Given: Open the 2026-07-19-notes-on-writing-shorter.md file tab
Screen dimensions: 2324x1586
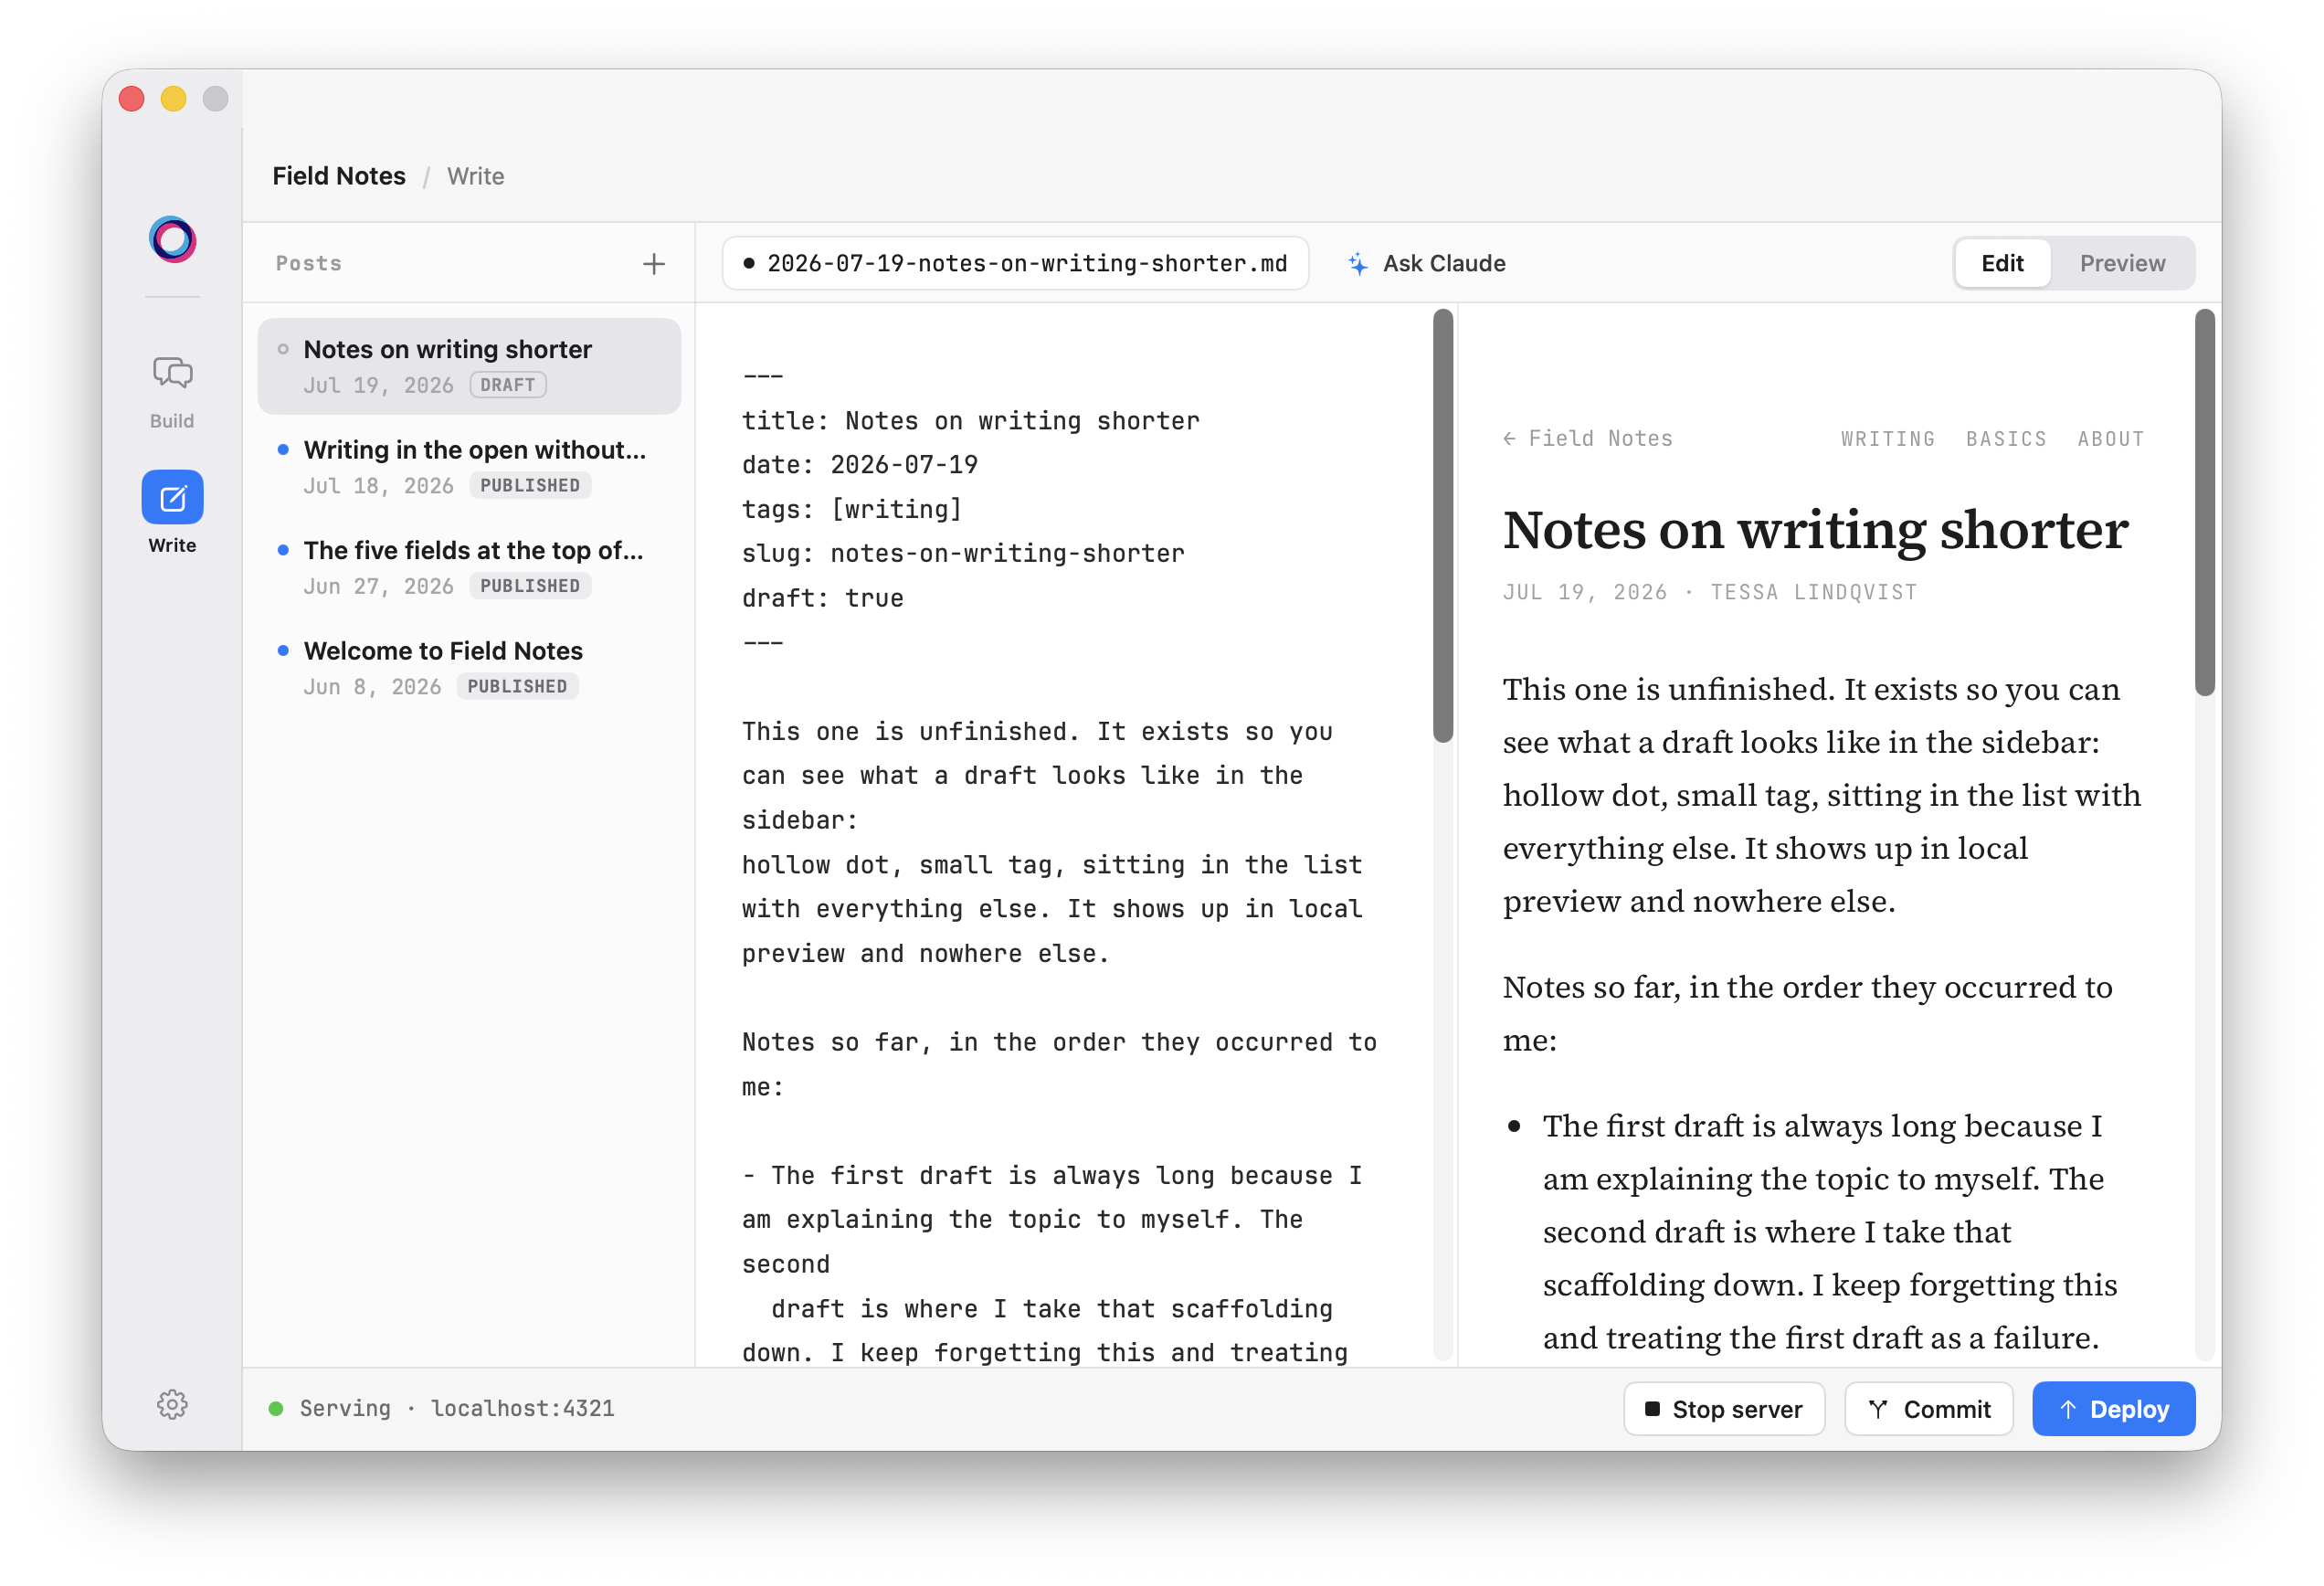Looking at the screenshot, I should pos(1015,263).
